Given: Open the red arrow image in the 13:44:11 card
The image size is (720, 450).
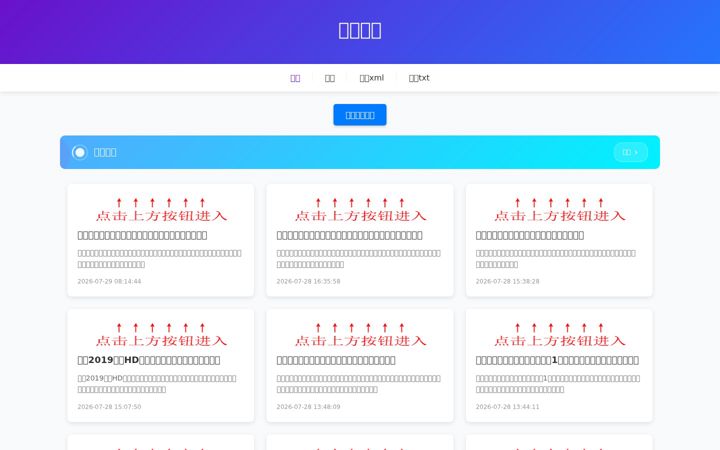Looking at the screenshot, I should tap(559, 335).
